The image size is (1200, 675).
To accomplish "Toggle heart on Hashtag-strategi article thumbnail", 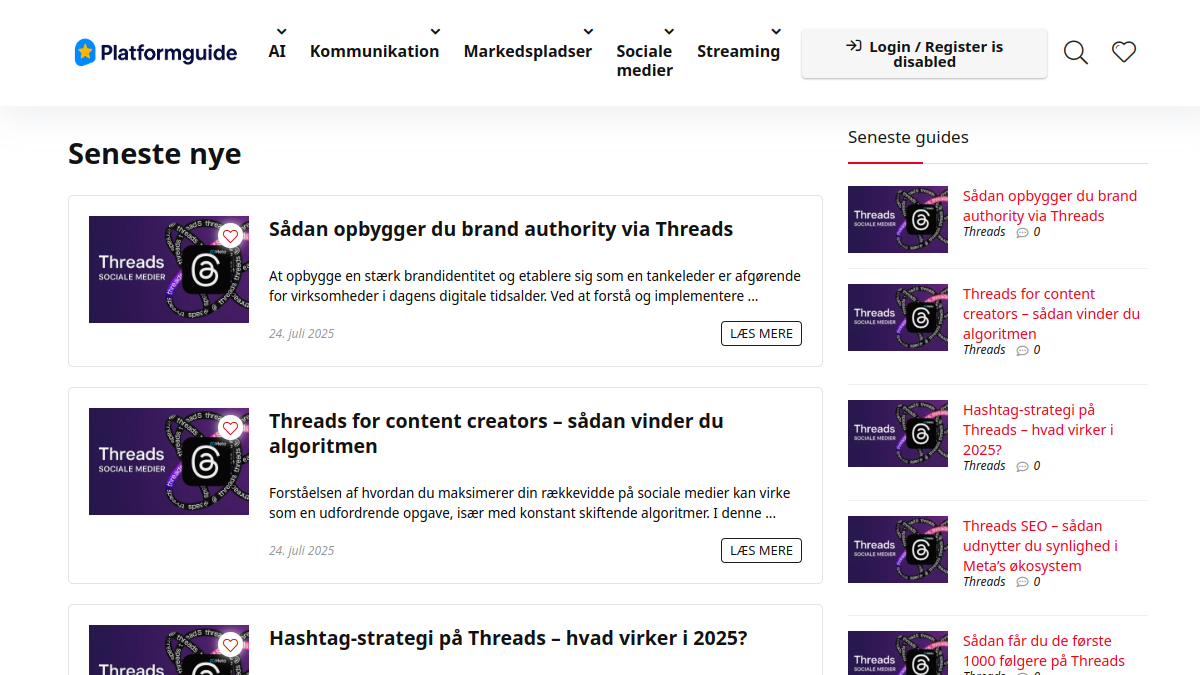I will pos(231,645).
